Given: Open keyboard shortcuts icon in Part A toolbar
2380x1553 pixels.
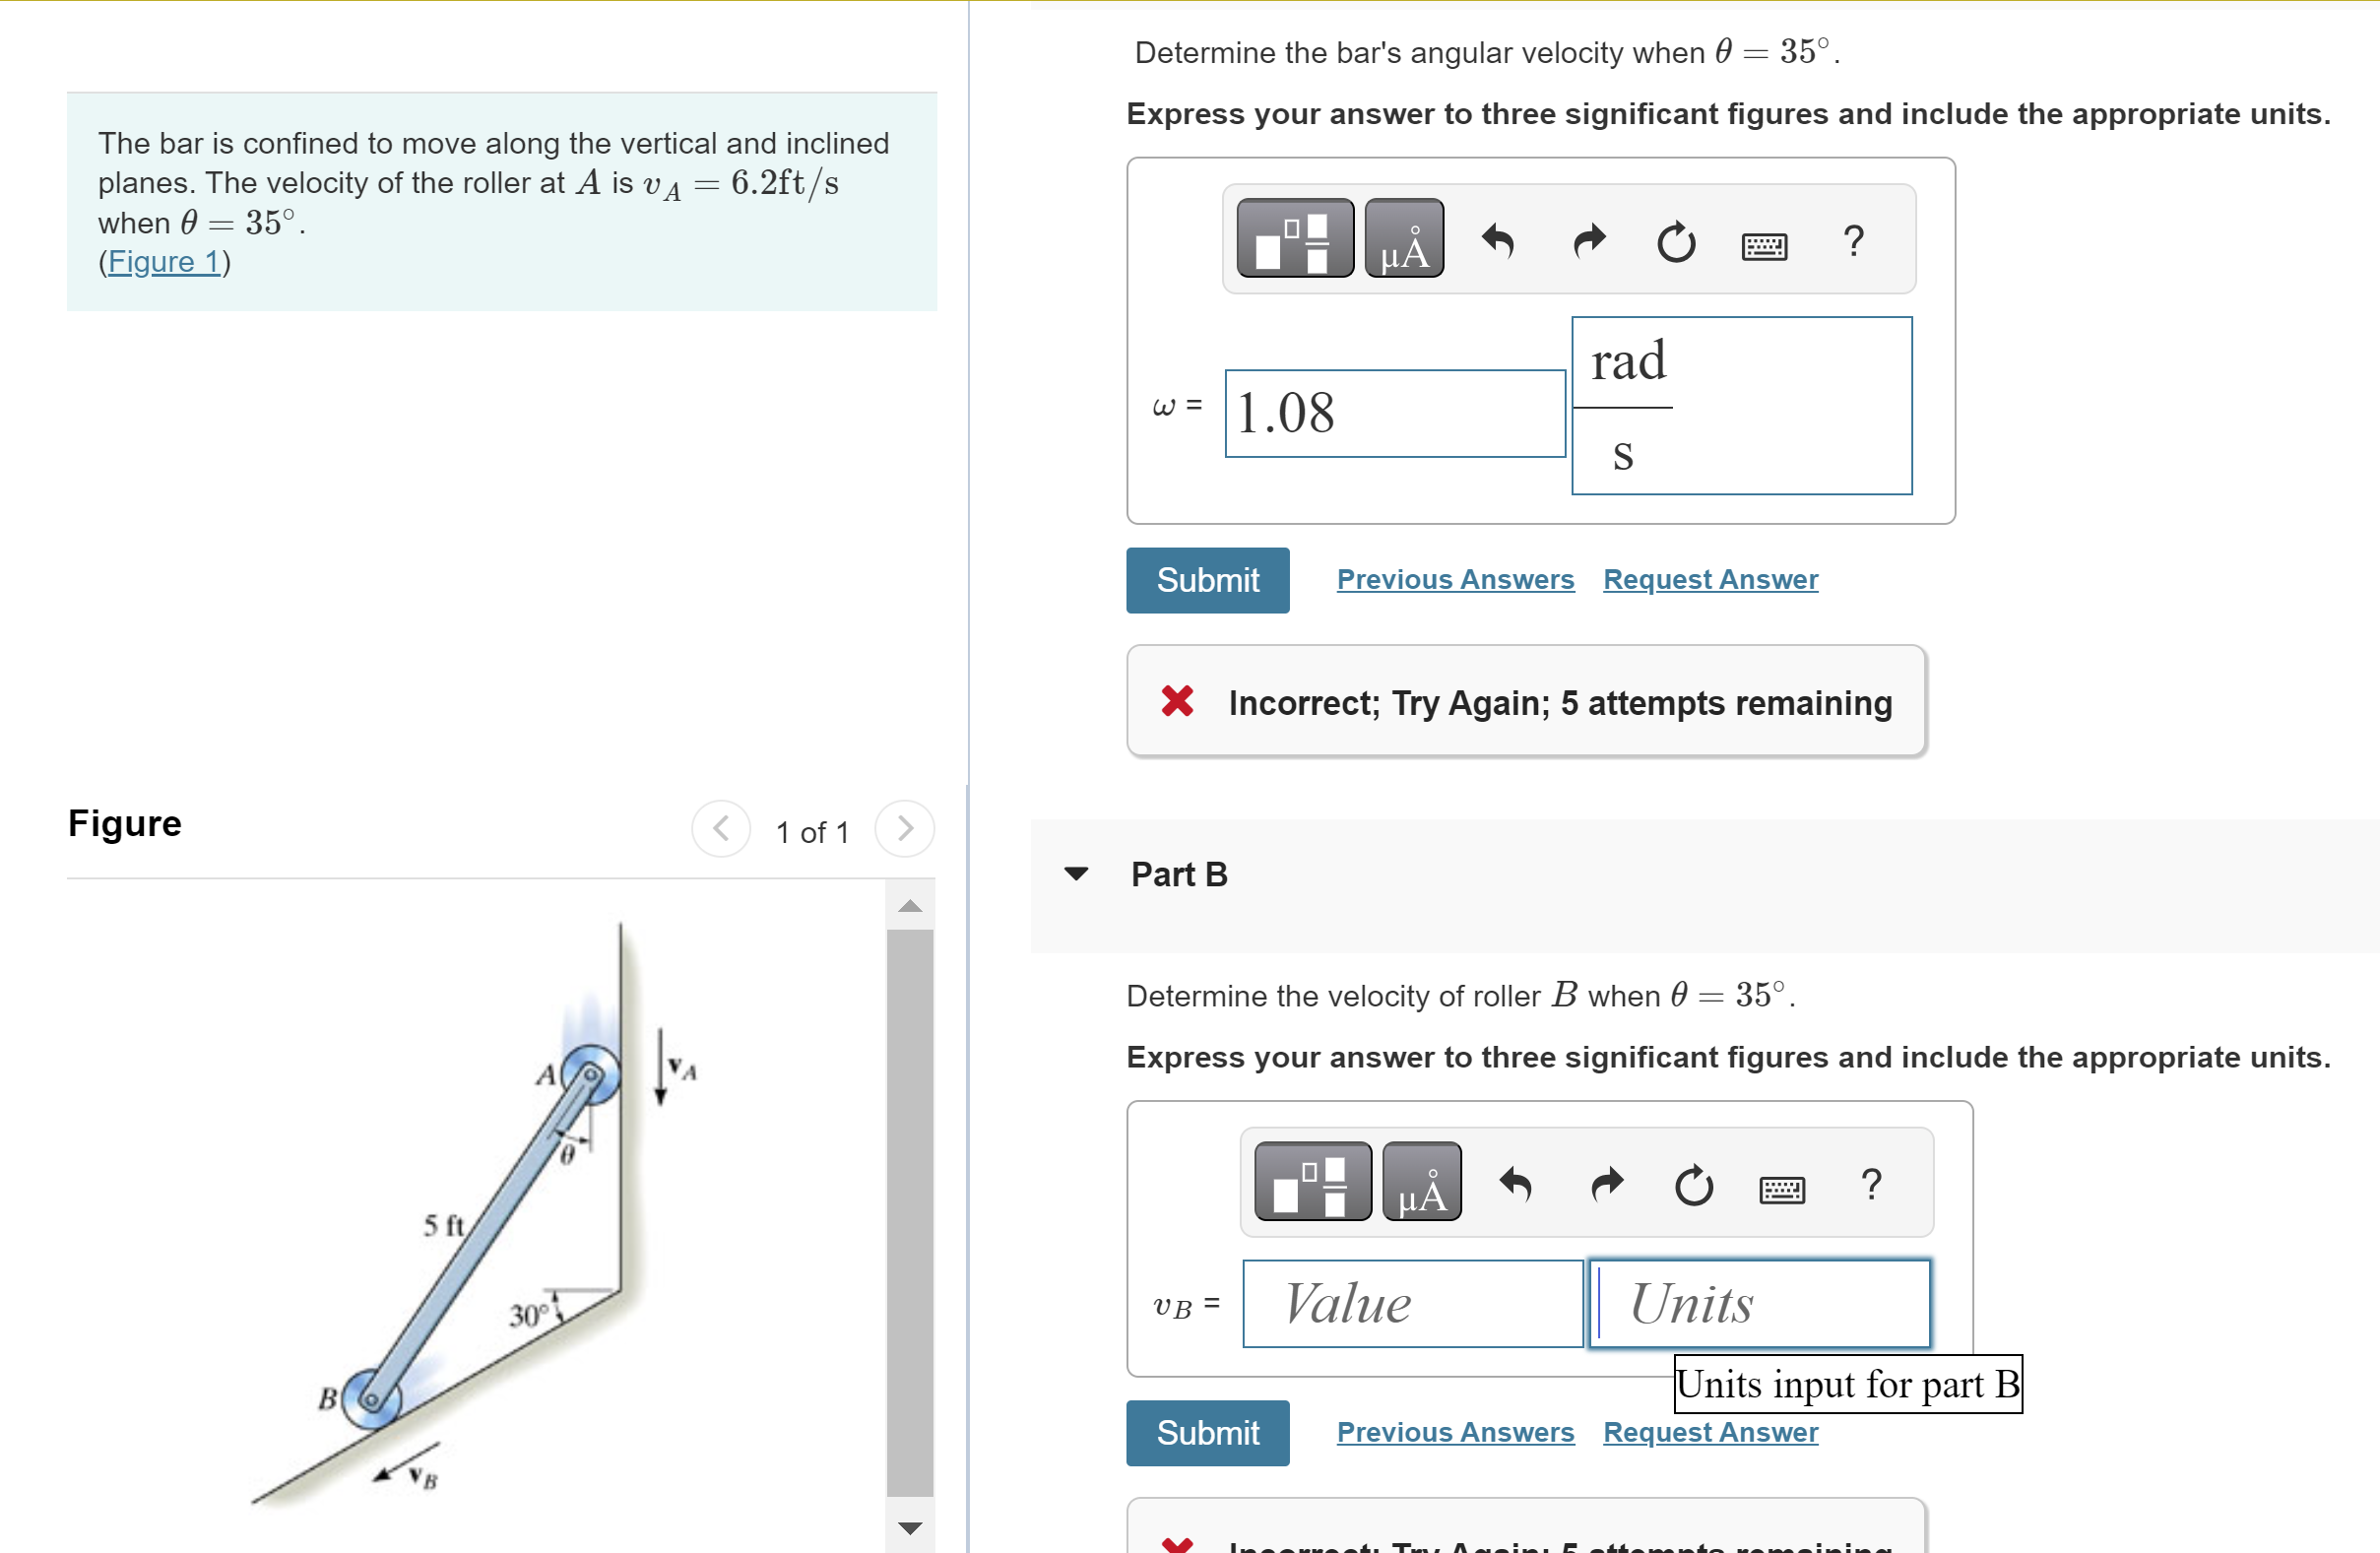Looking at the screenshot, I should coord(1765,243).
